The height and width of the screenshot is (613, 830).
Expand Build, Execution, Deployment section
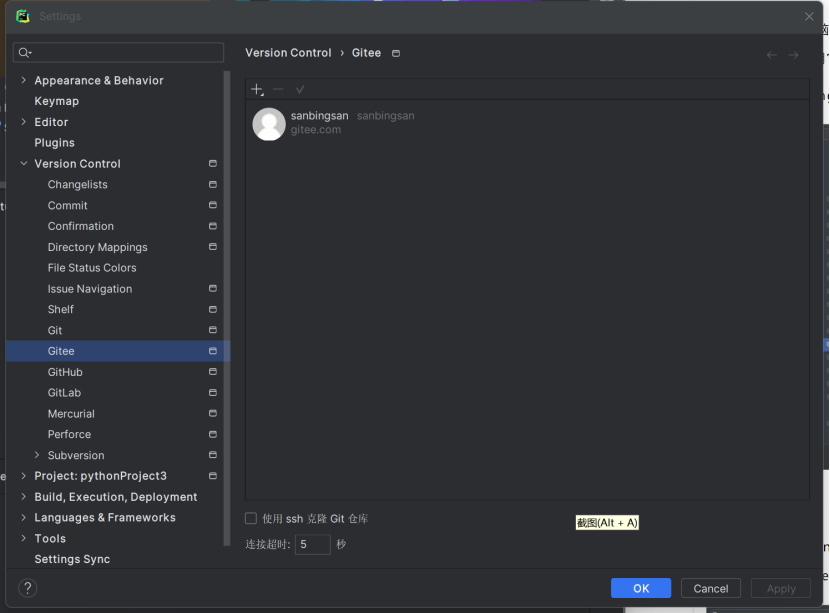23,497
